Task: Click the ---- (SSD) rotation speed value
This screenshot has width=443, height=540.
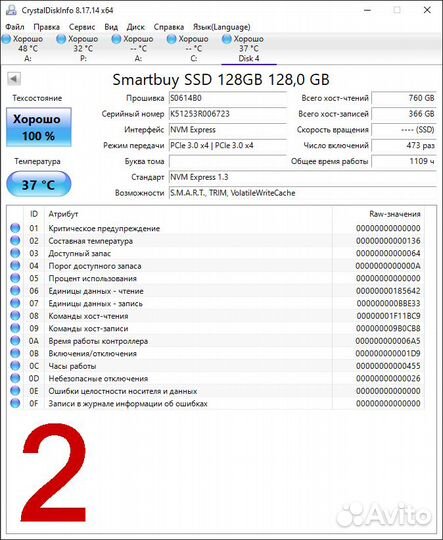Action: [404, 130]
